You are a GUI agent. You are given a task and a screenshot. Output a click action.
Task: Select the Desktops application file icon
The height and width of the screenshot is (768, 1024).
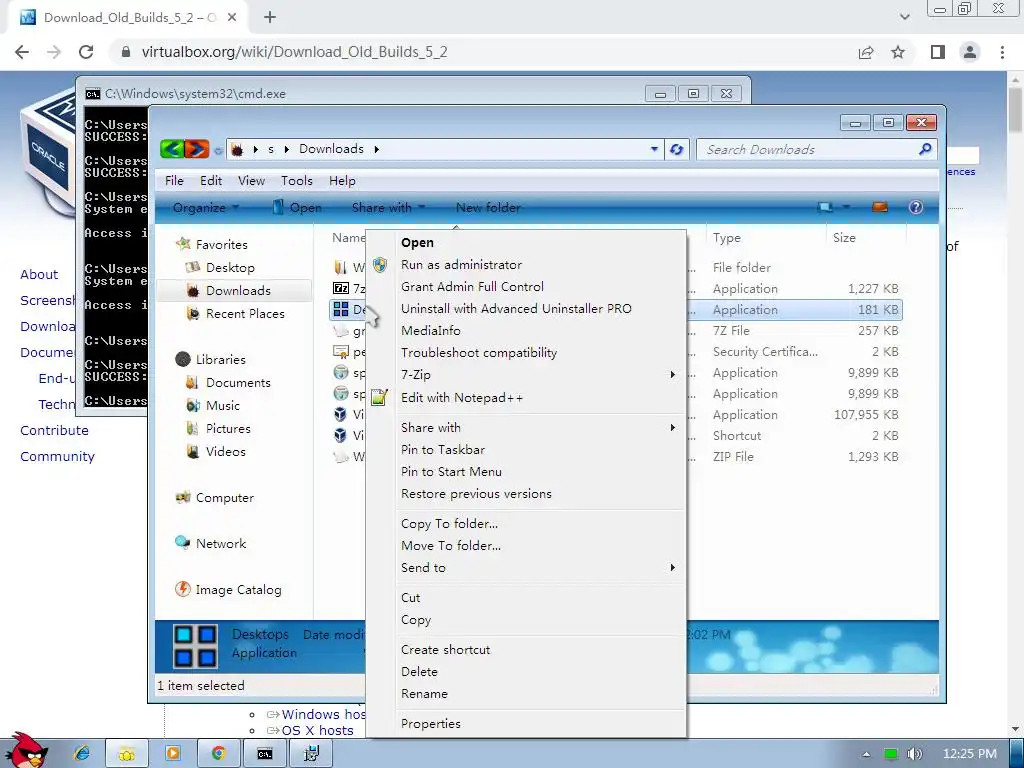pos(341,310)
